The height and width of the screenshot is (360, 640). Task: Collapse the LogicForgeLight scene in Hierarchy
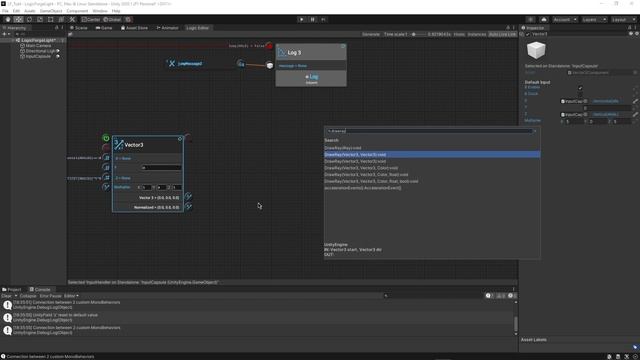pos(13,40)
